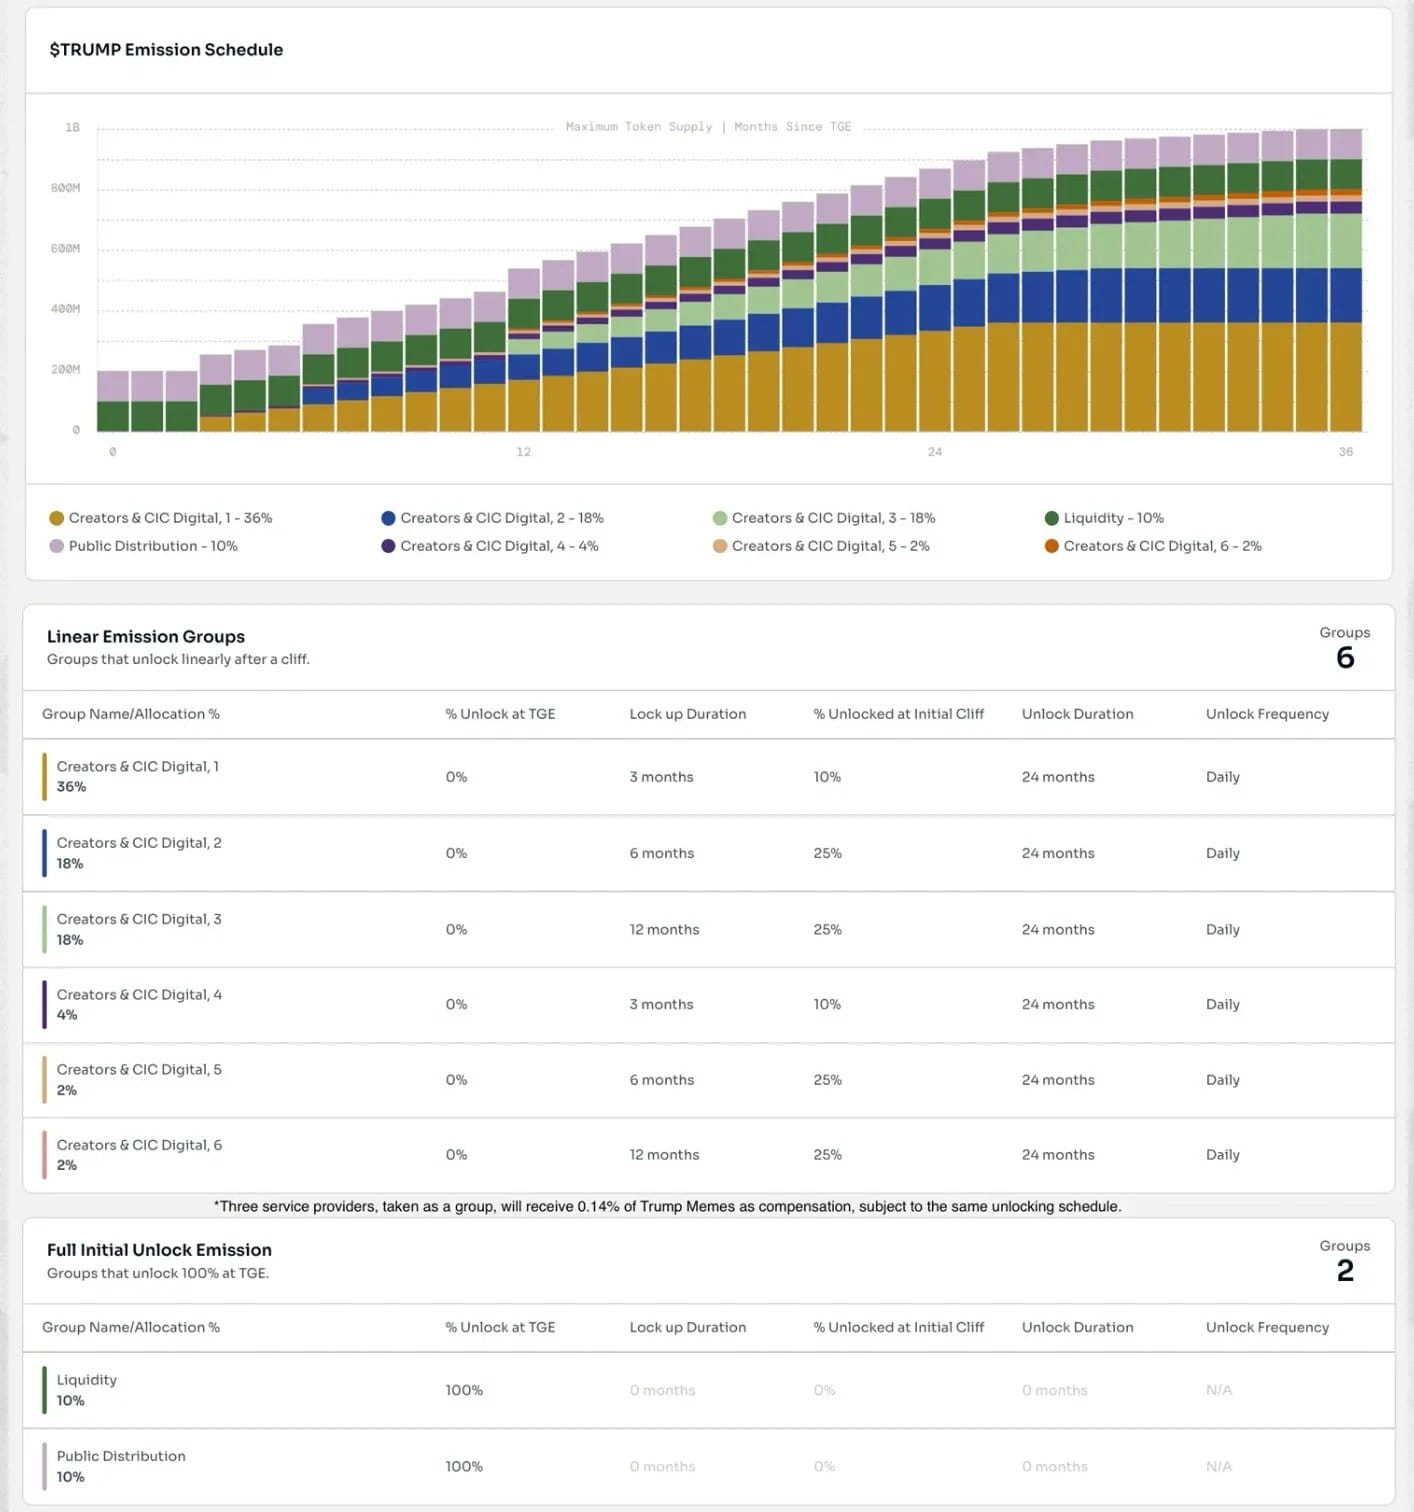Viewport: 1414px width, 1512px height.
Task: Click % Unlock at TGE header in Linear table
Action: [x=500, y=714]
